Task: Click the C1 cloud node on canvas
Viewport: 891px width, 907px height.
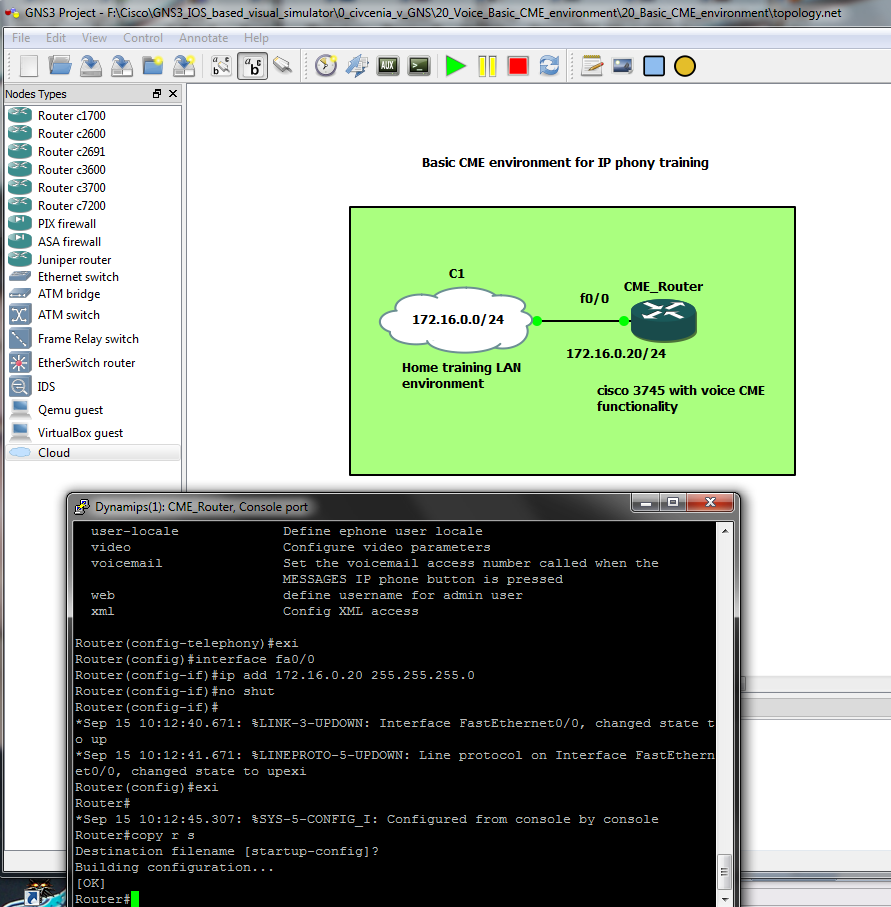Action: pos(457,319)
